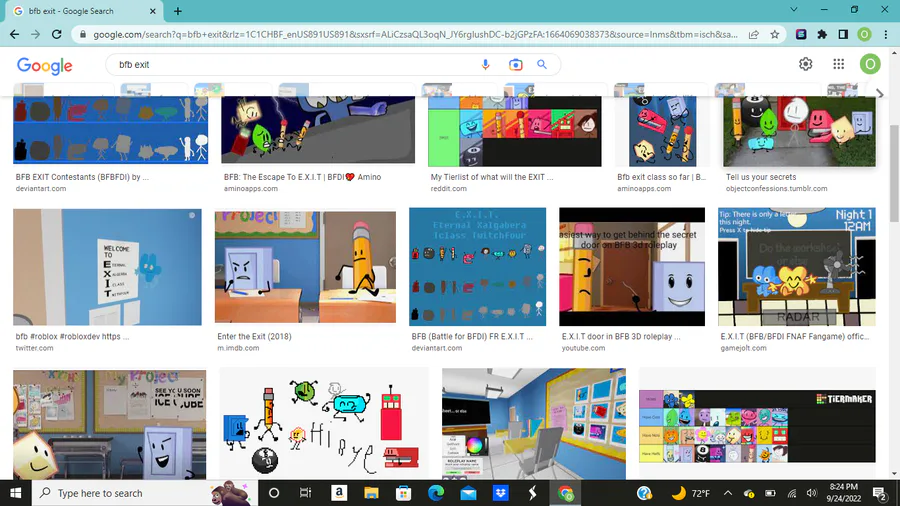
Task: Open the Hi bye drawn characters image
Action: 324,424
